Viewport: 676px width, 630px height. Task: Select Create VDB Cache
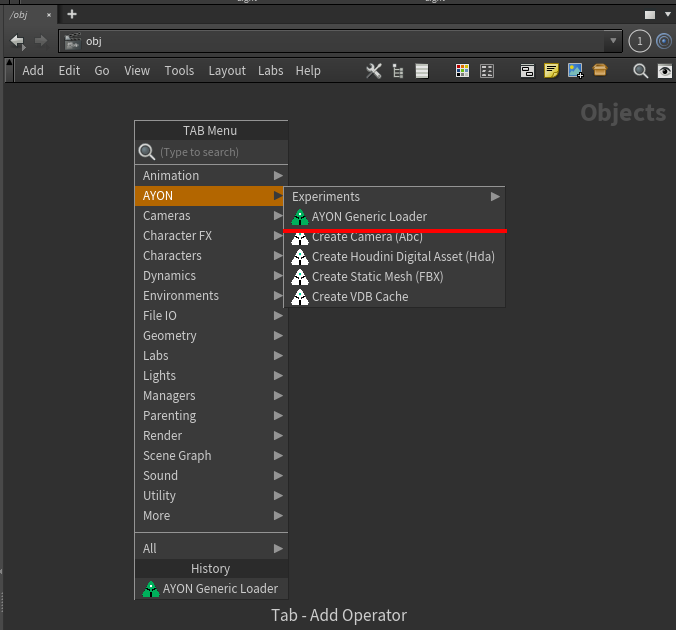point(394,297)
